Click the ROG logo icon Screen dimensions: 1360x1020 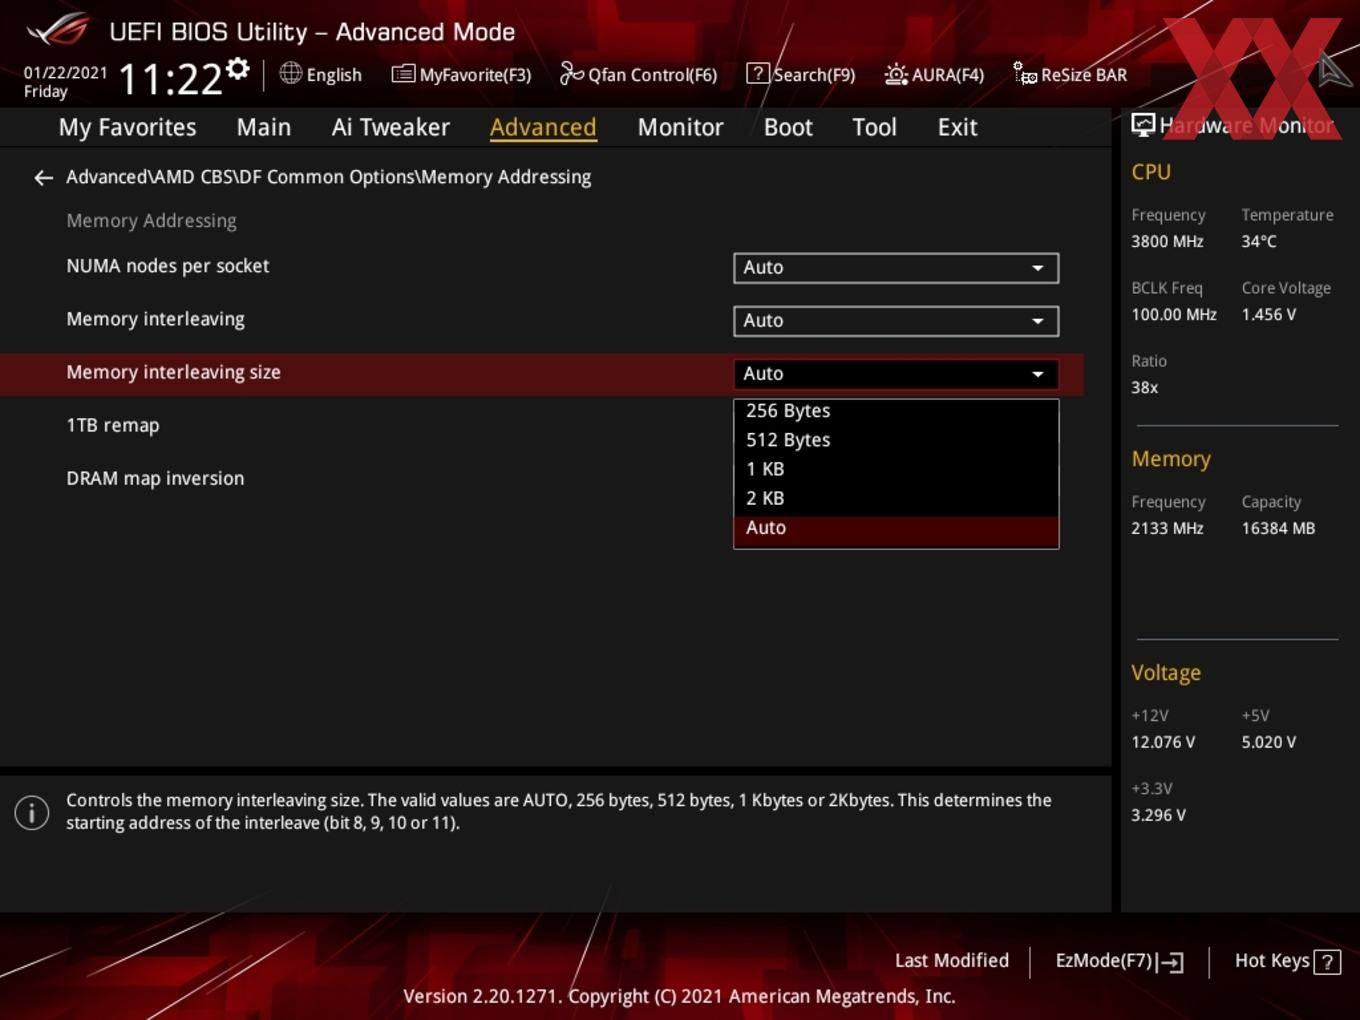[x=58, y=30]
